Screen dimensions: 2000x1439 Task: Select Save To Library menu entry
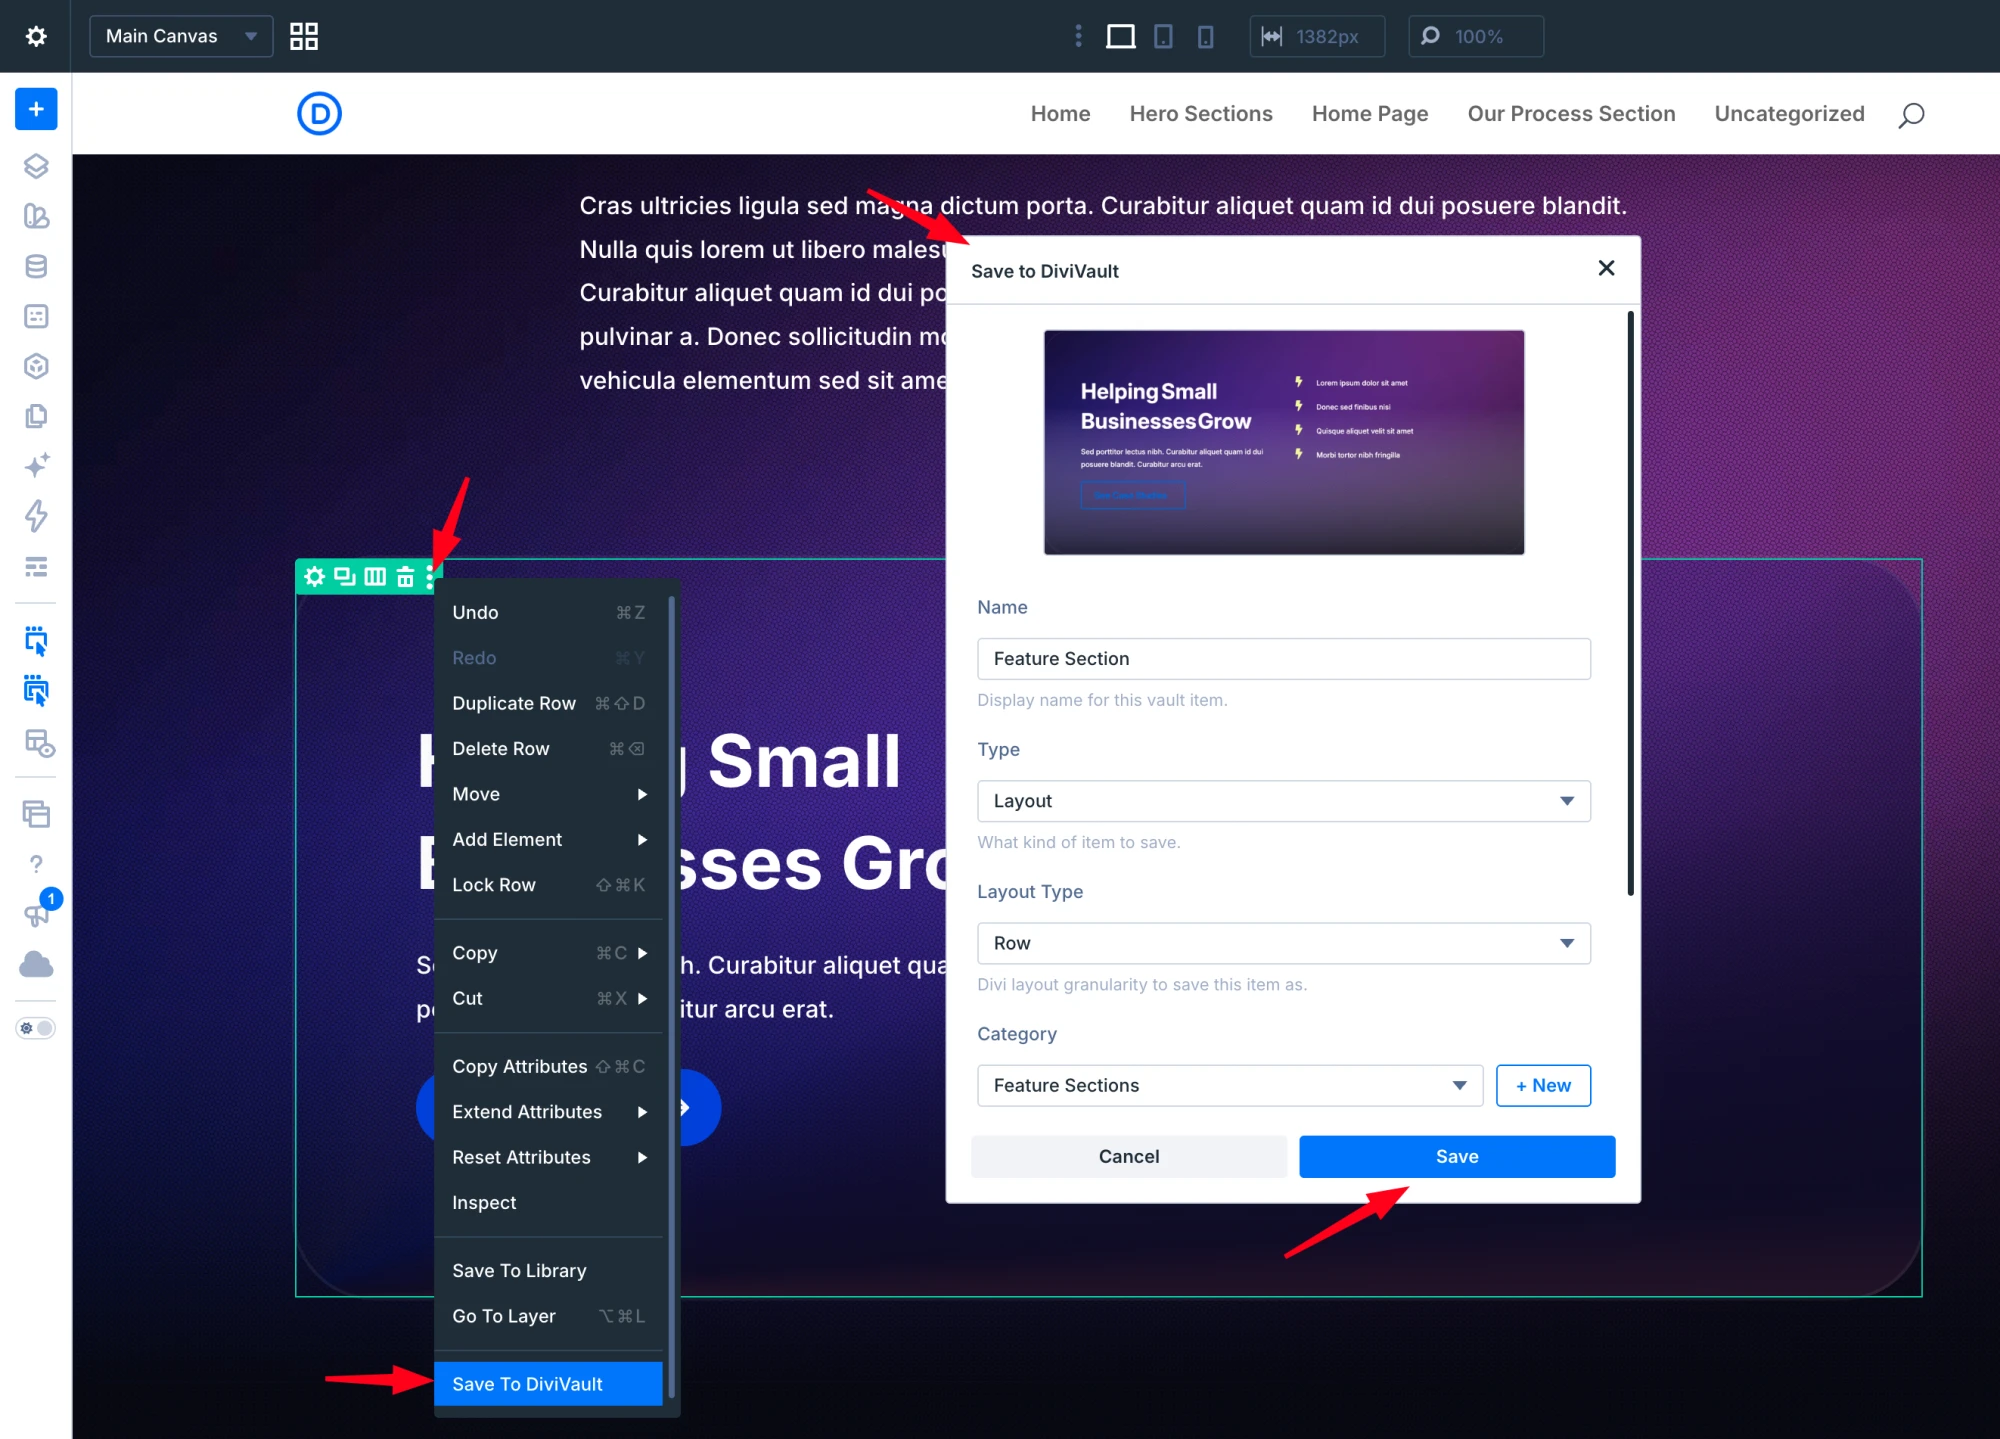pyautogui.click(x=548, y=1270)
